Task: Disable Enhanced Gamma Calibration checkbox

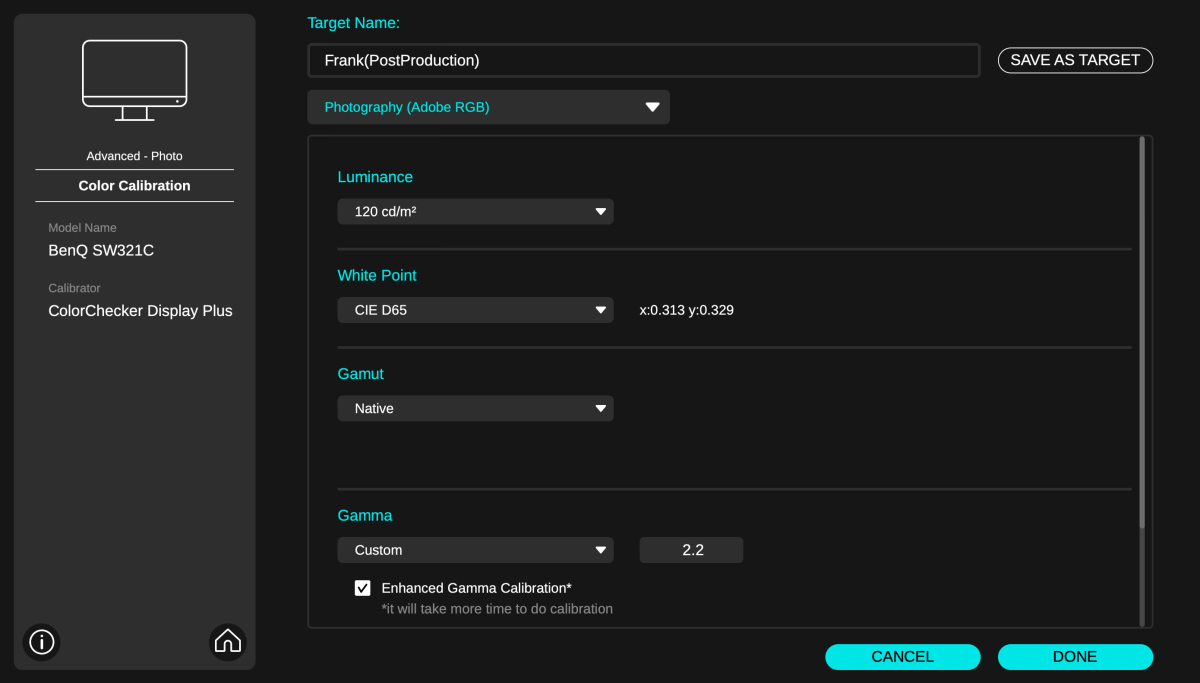Action: tap(363, 588)
